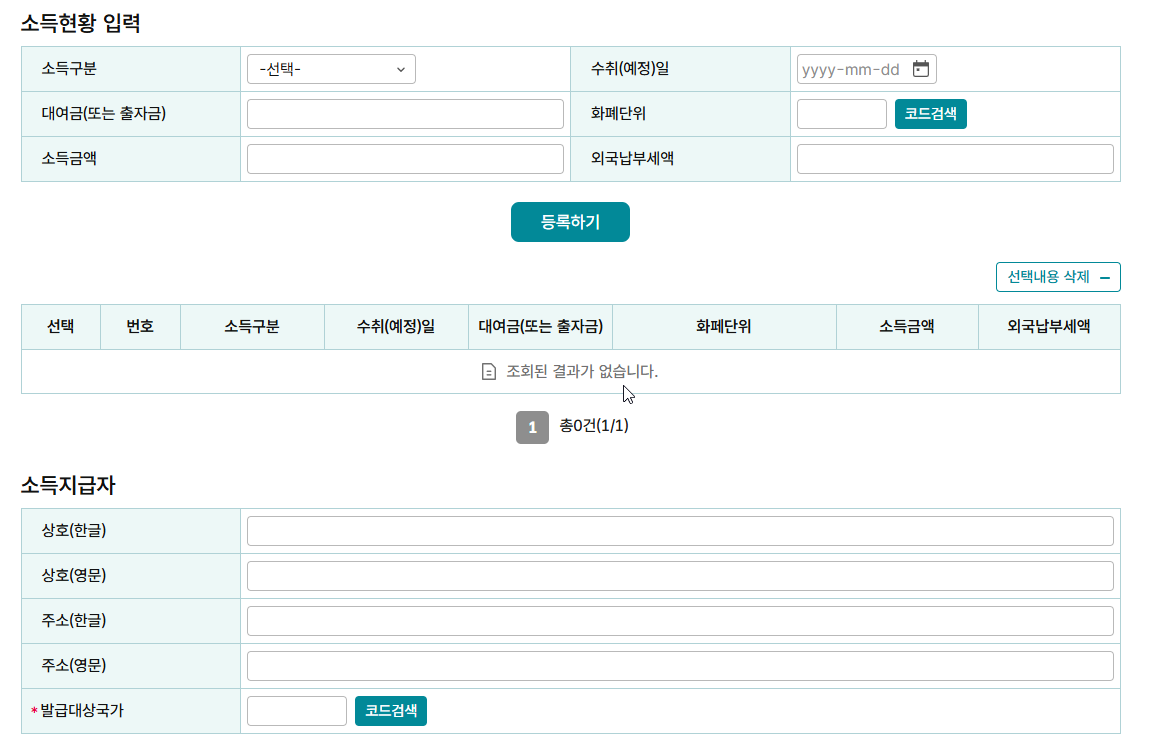Click 코드검색 next to 발급대상국가
The height and width of the screenshot is (752, 1174).
391,711
